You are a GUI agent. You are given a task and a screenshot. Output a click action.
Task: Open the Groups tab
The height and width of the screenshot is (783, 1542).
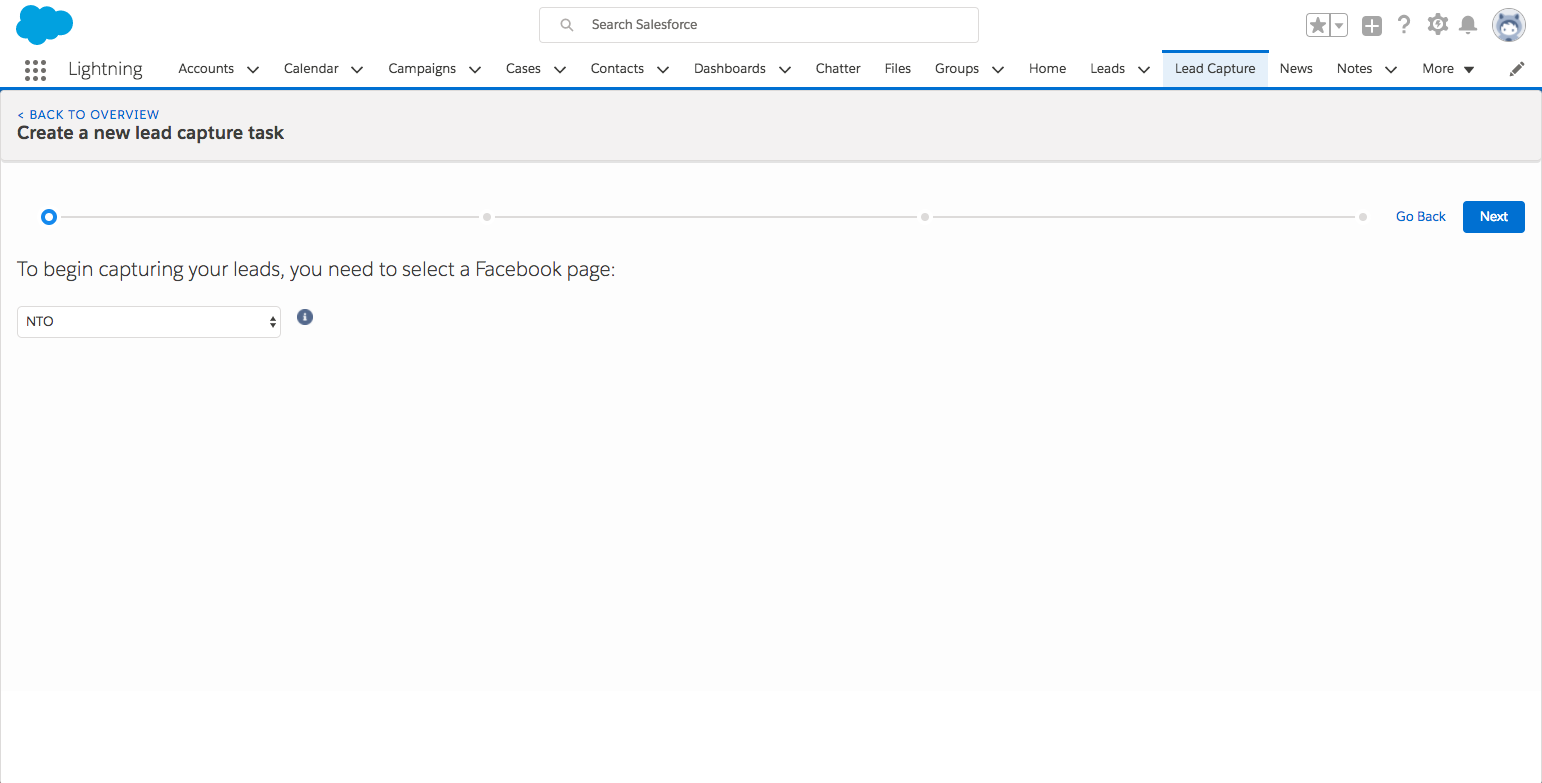coord(957,69)
